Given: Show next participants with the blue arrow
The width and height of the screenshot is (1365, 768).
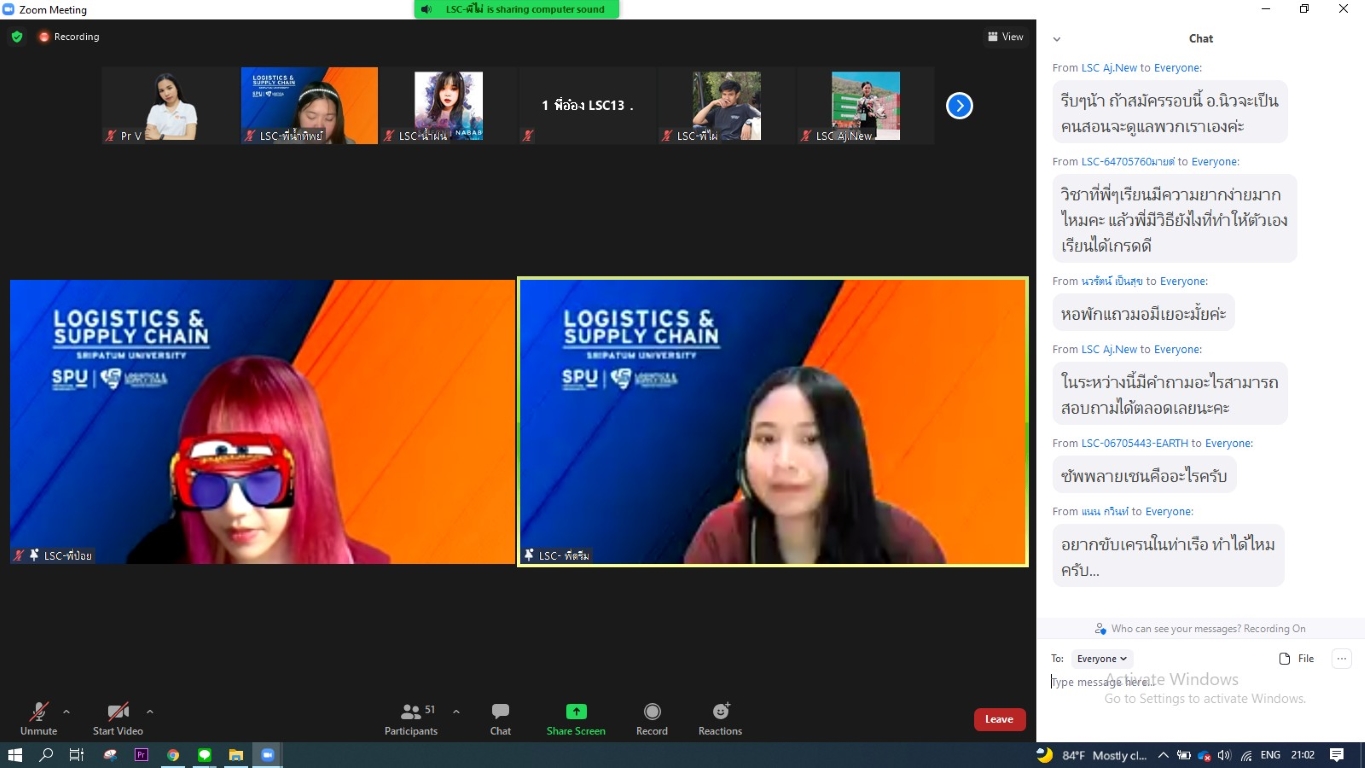Looking at the screenshot, I should tap(959, 105).
